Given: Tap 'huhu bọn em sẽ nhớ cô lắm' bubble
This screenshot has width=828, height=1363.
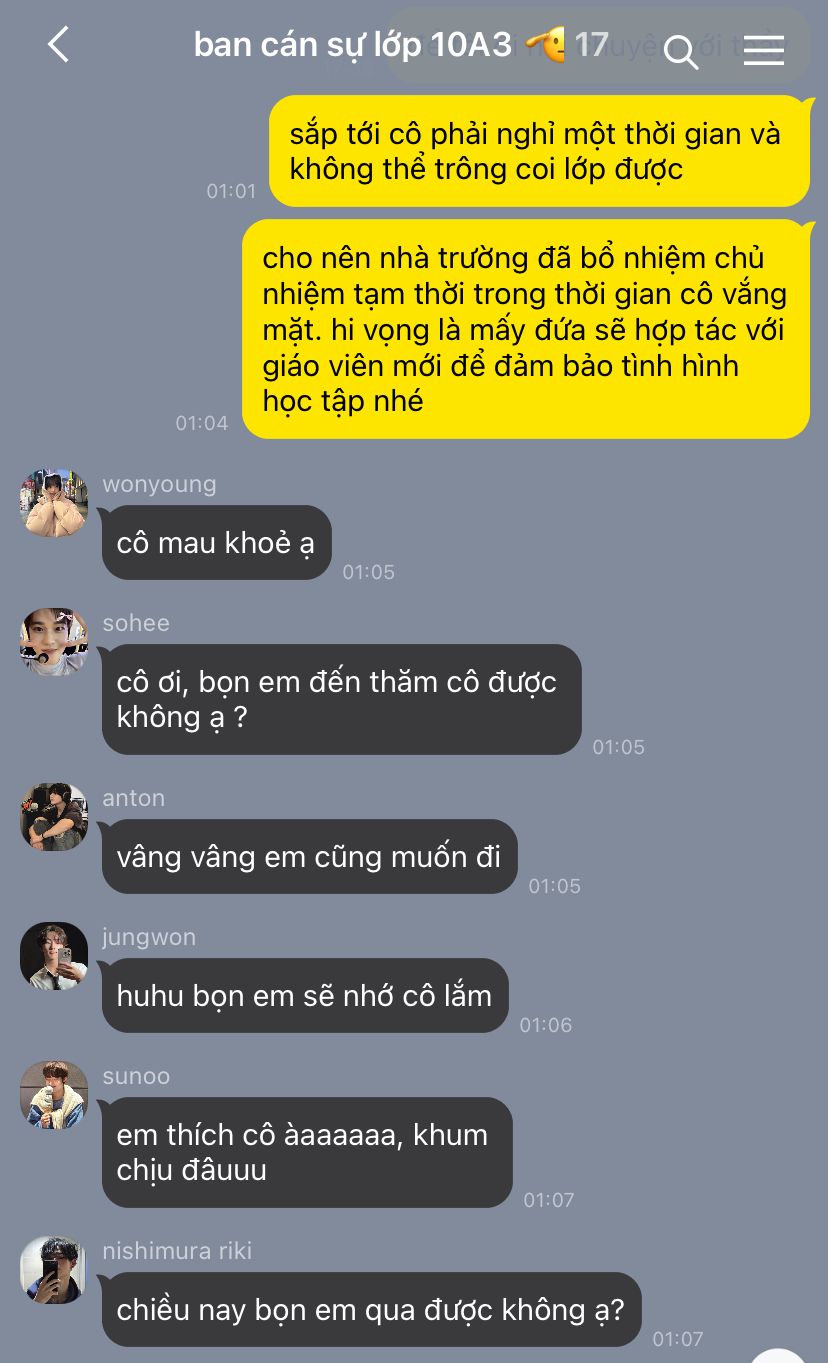Looking at the screenshot, I should tap(305, 996).
